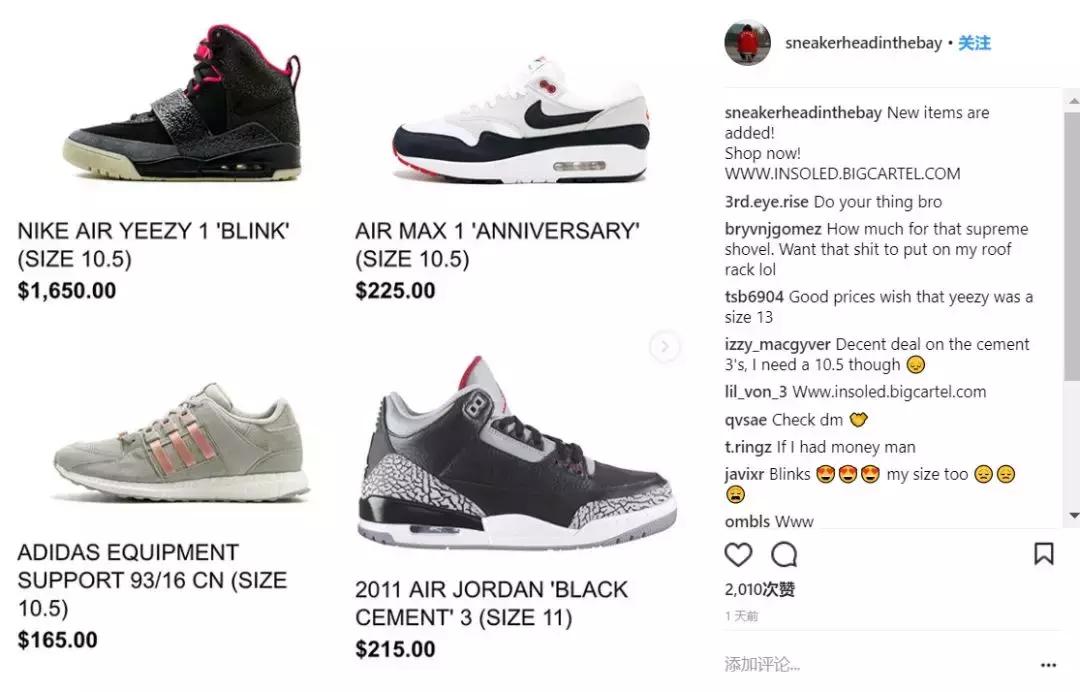Screen dimensions: 1080x692
Task: Open comments with the speech bubble icon
Action: (x=784, y=554)
